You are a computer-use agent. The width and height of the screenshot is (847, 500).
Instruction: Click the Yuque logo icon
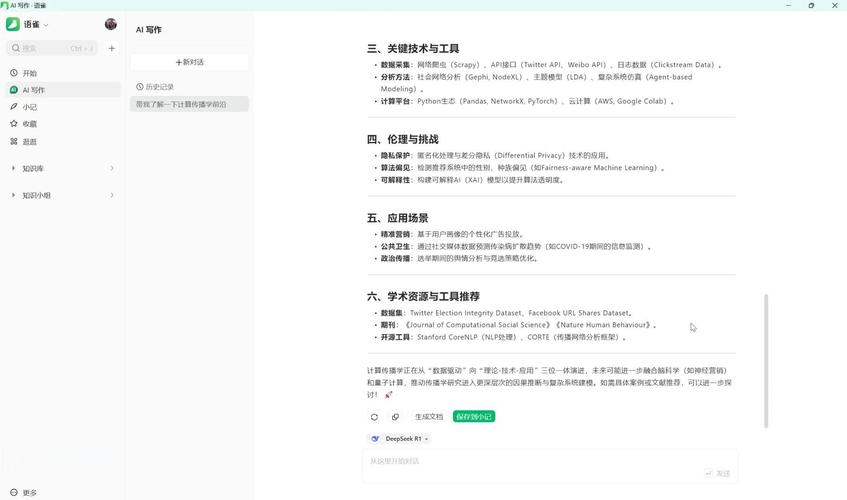tap(13, 24)
